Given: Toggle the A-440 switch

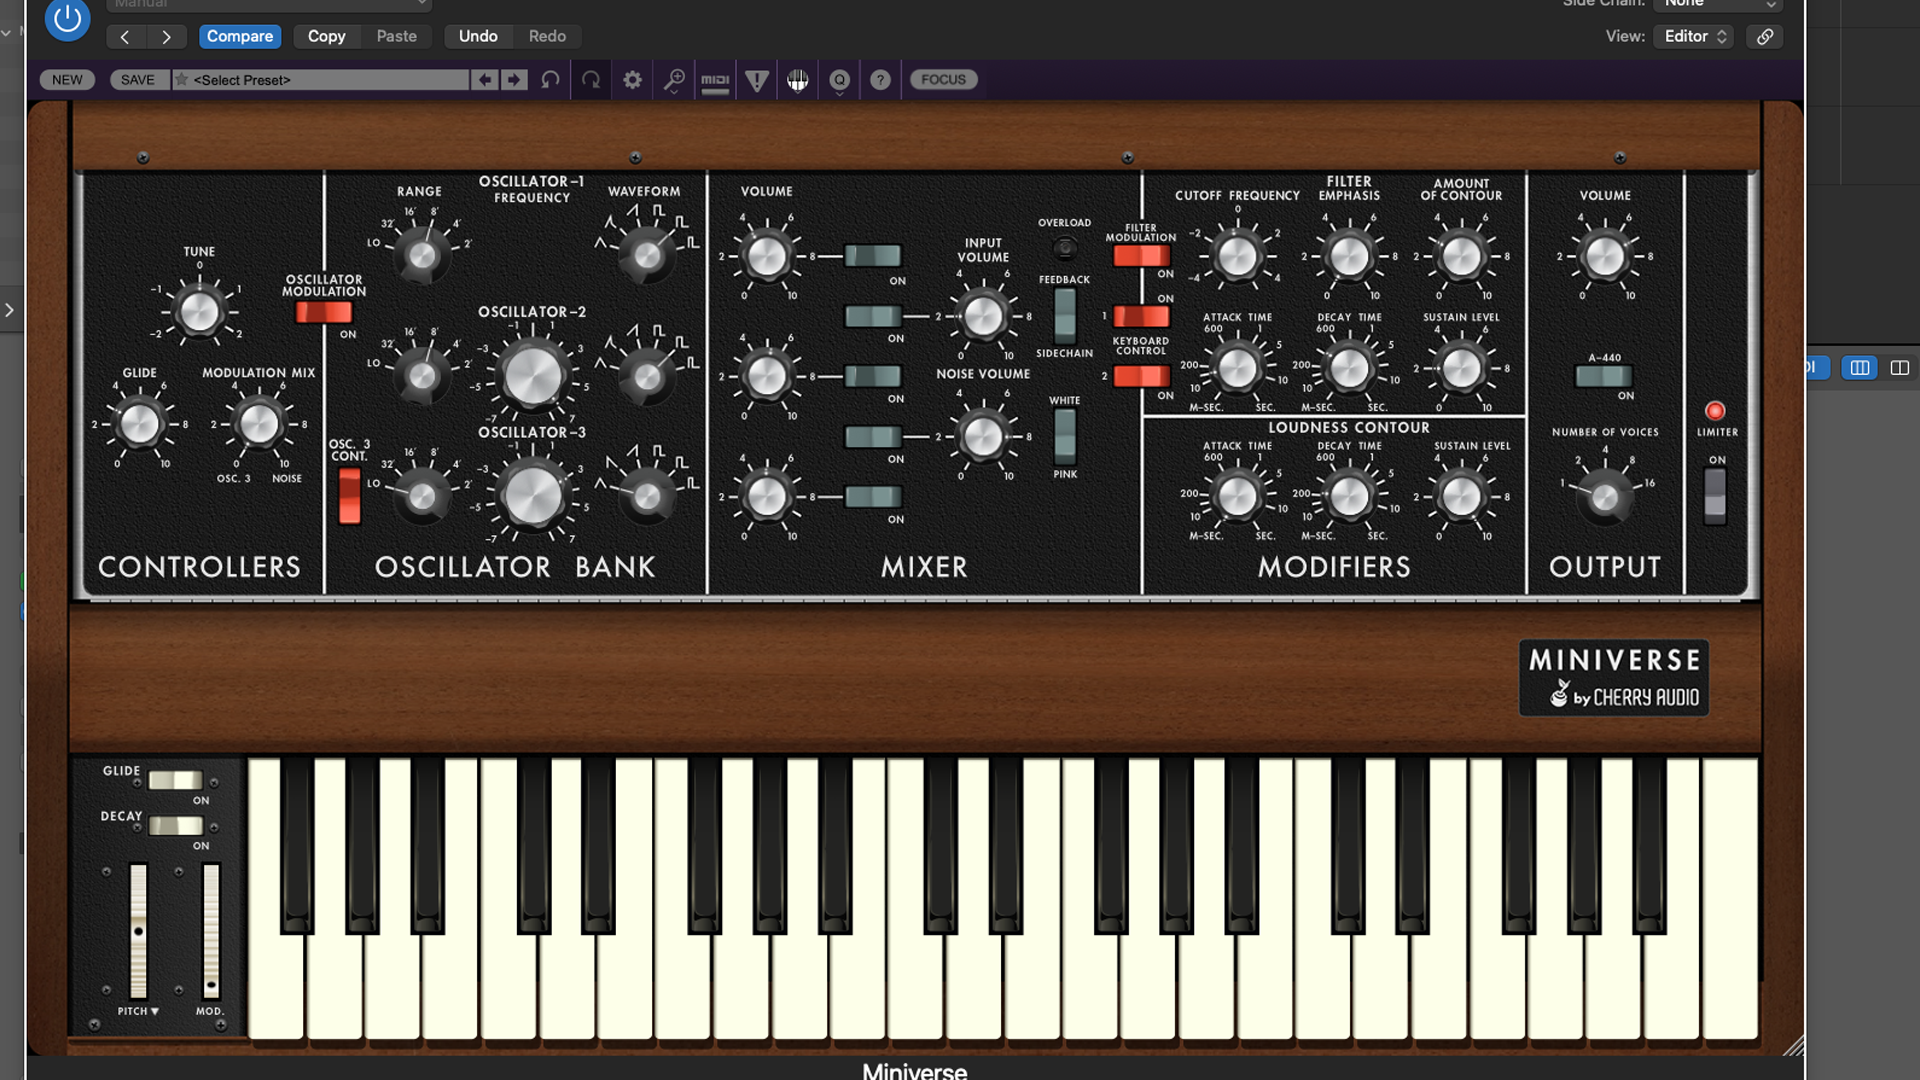Looking at the screenshot, I should pyautogui.click(x=1603, y=376).
